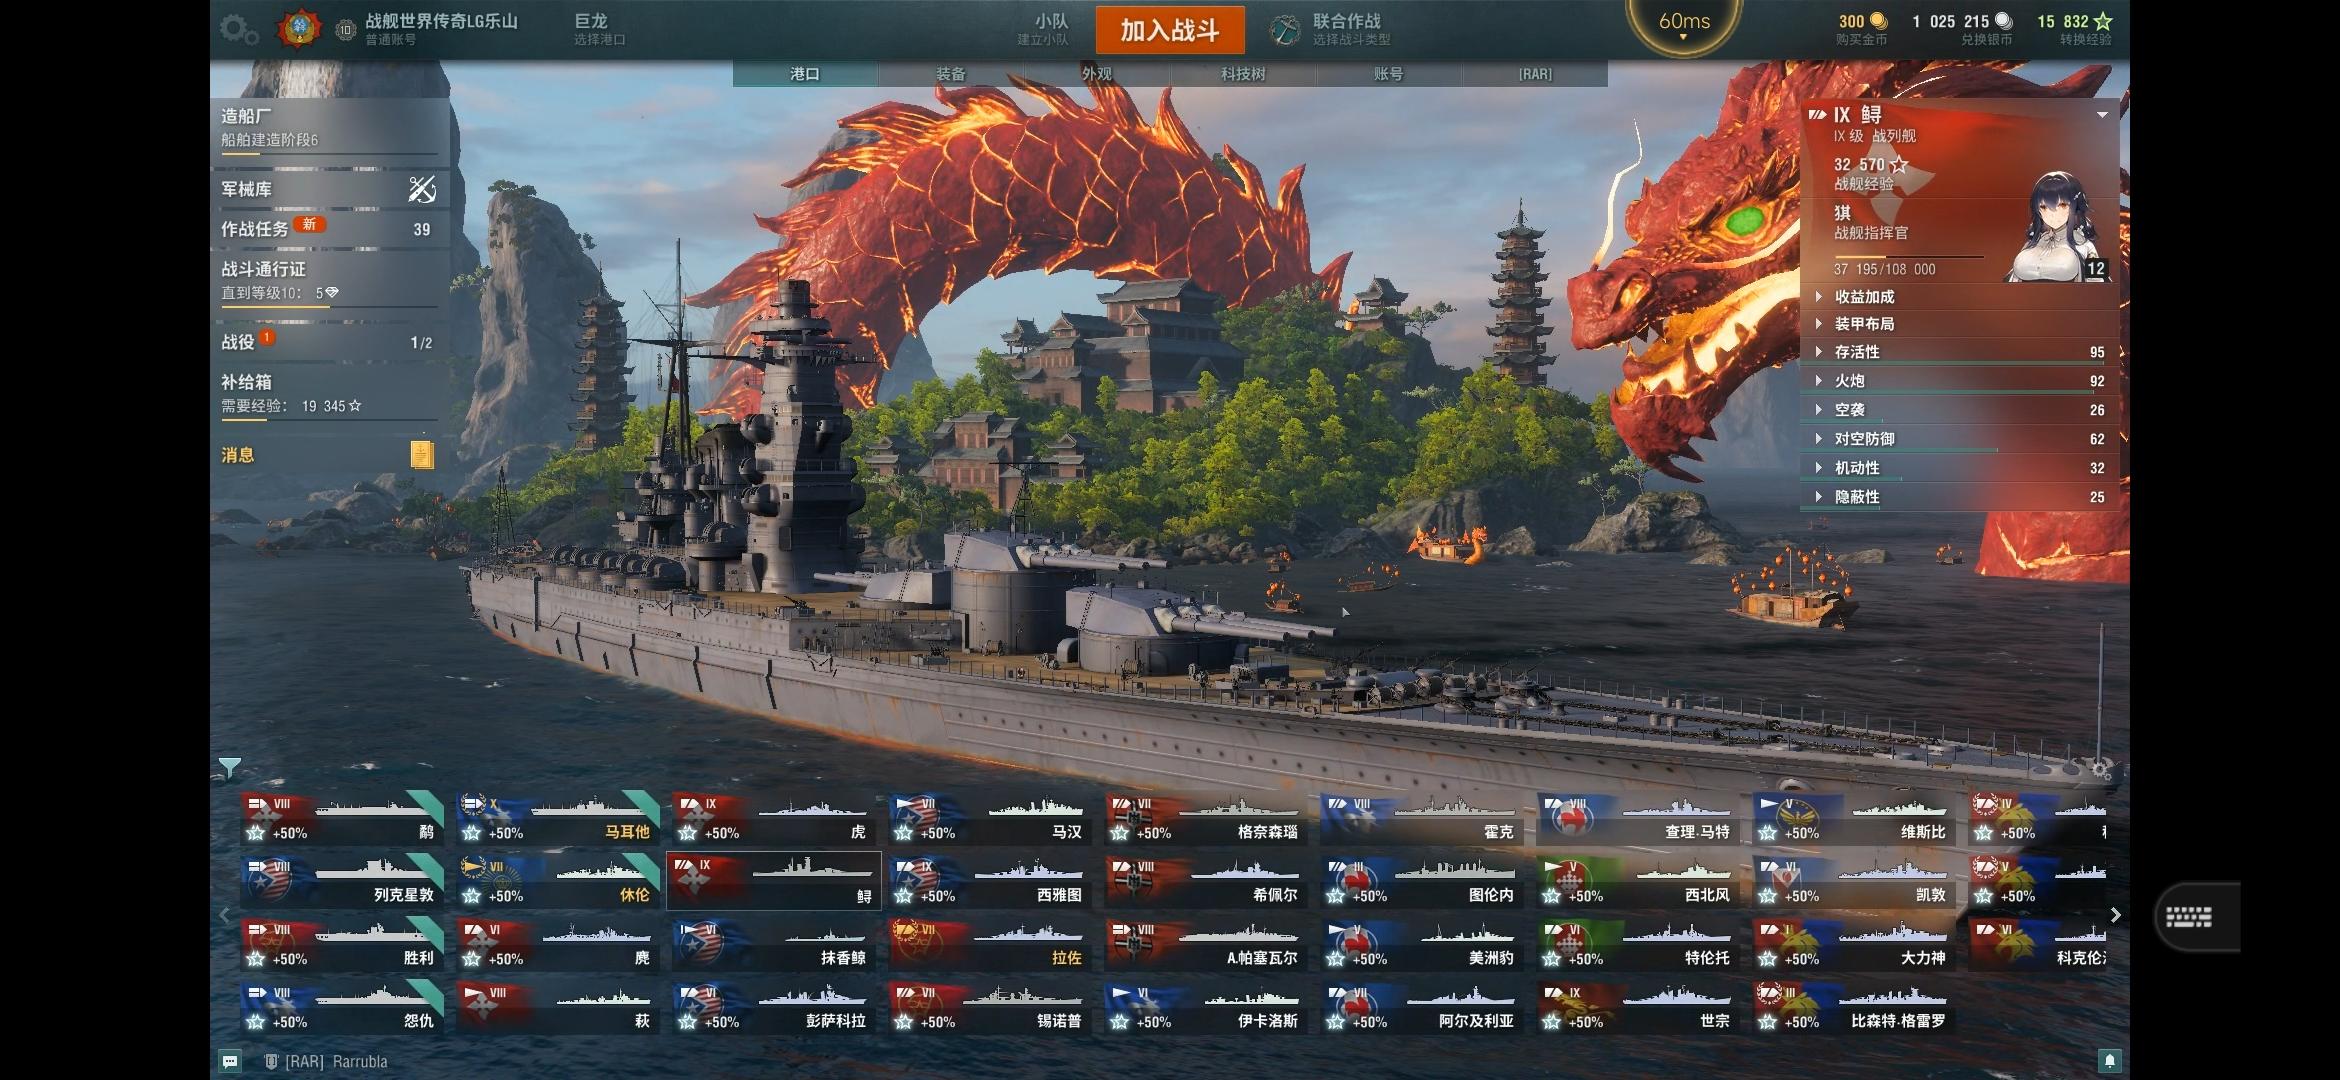Expand the 收益加成 bonus section
This screenshot has height=1080, width=2340.
[1959, 297]
